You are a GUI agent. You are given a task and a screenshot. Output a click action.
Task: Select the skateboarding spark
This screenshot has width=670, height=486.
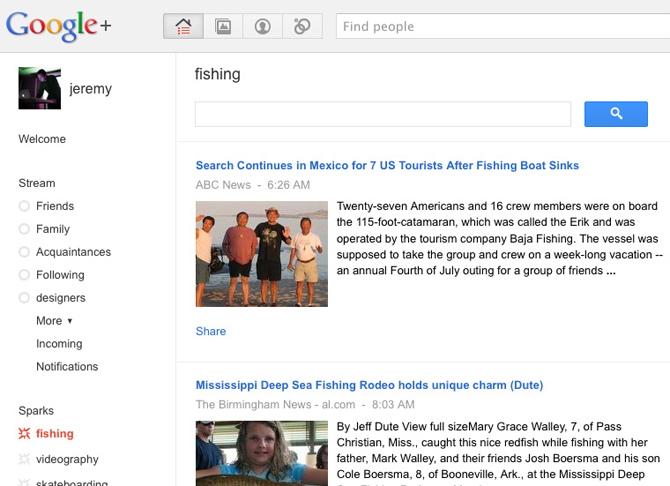pyautogui.click(x=72, y=482)
